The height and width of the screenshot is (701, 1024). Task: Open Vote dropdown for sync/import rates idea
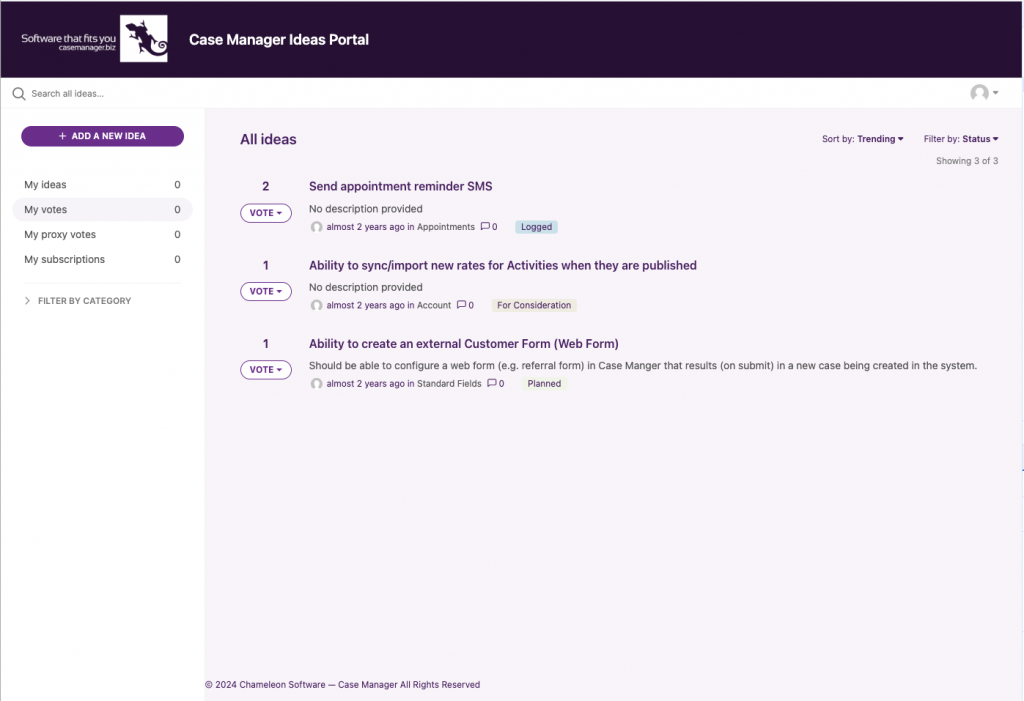(266, 291)
